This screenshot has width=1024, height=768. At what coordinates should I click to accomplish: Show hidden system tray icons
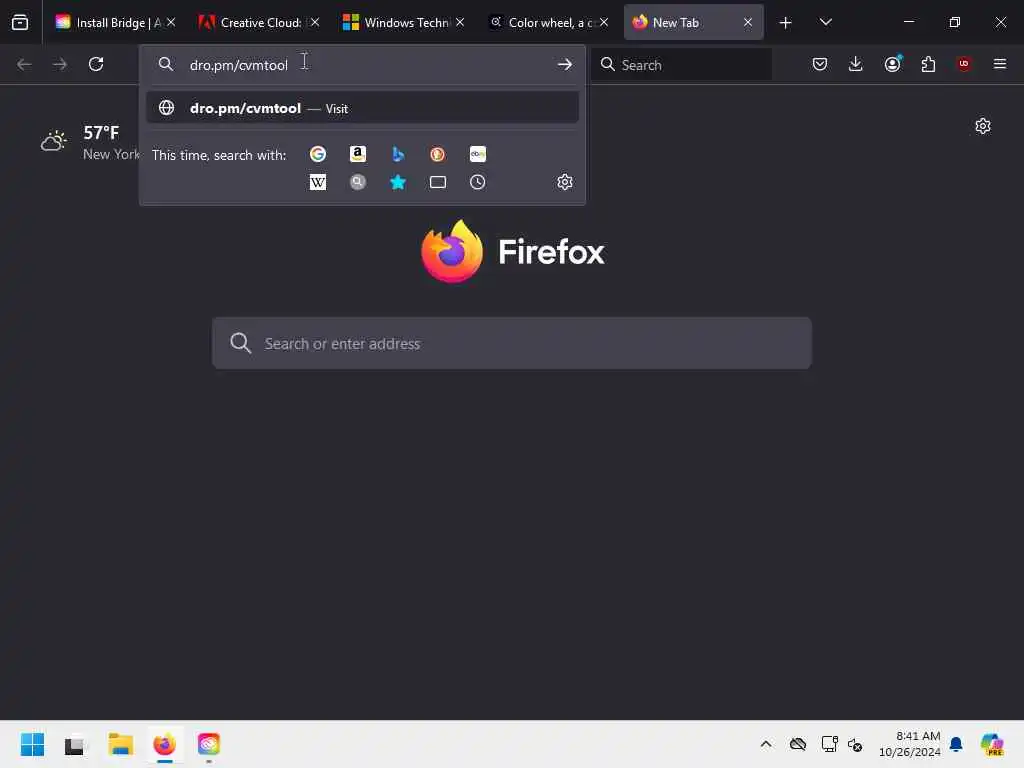766,744
